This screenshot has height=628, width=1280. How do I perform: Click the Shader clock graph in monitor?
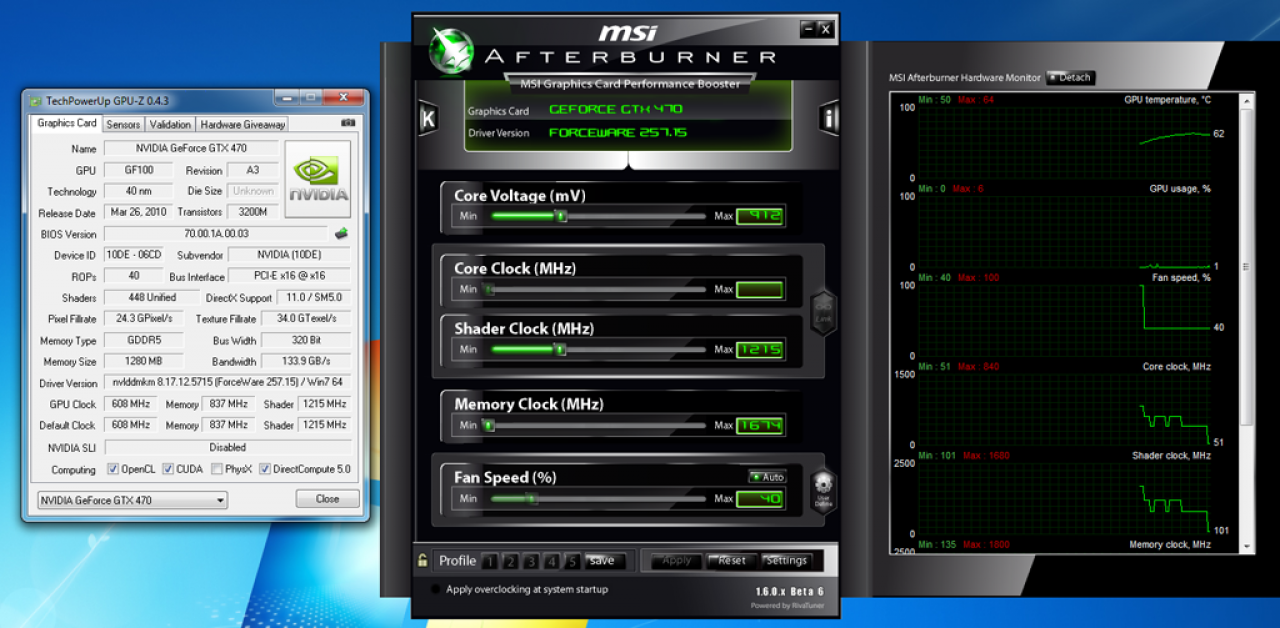(1063, 499)
